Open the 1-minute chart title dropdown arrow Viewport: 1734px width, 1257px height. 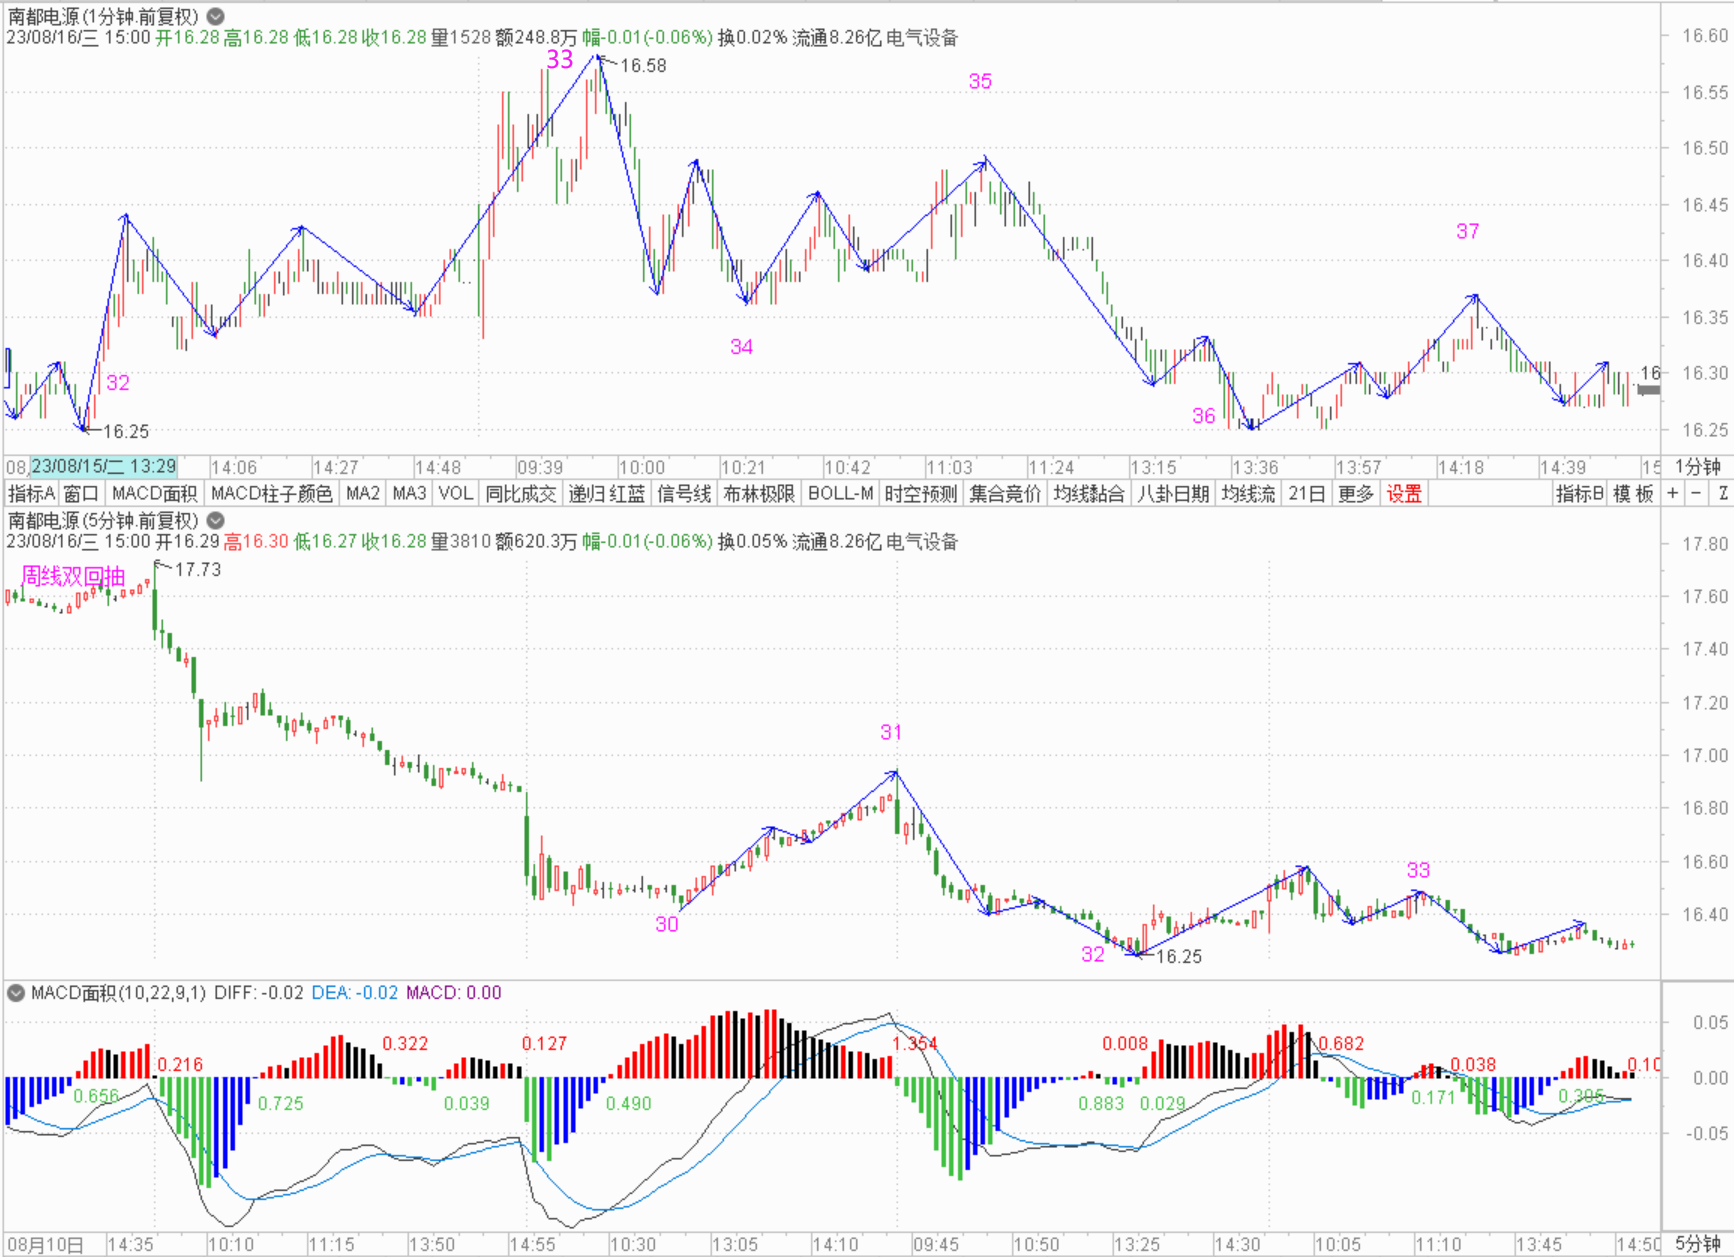point(215,17)
